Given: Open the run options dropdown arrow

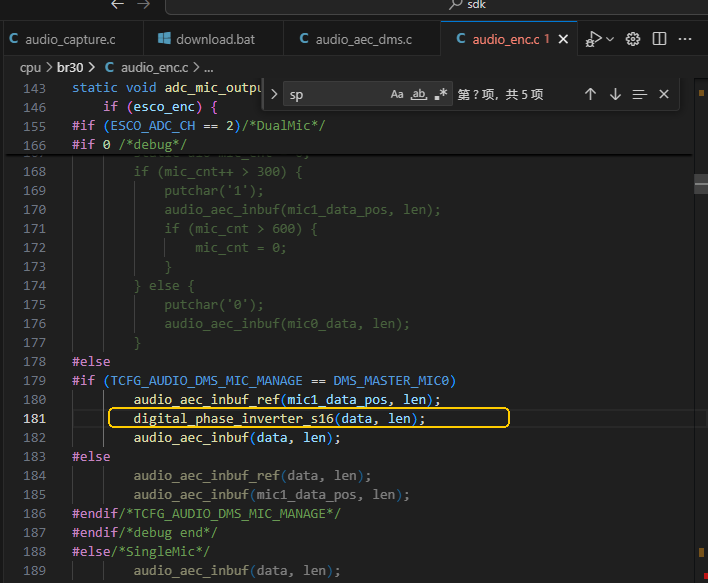Looking at the screenshot, I should click(x=610, y=39).
